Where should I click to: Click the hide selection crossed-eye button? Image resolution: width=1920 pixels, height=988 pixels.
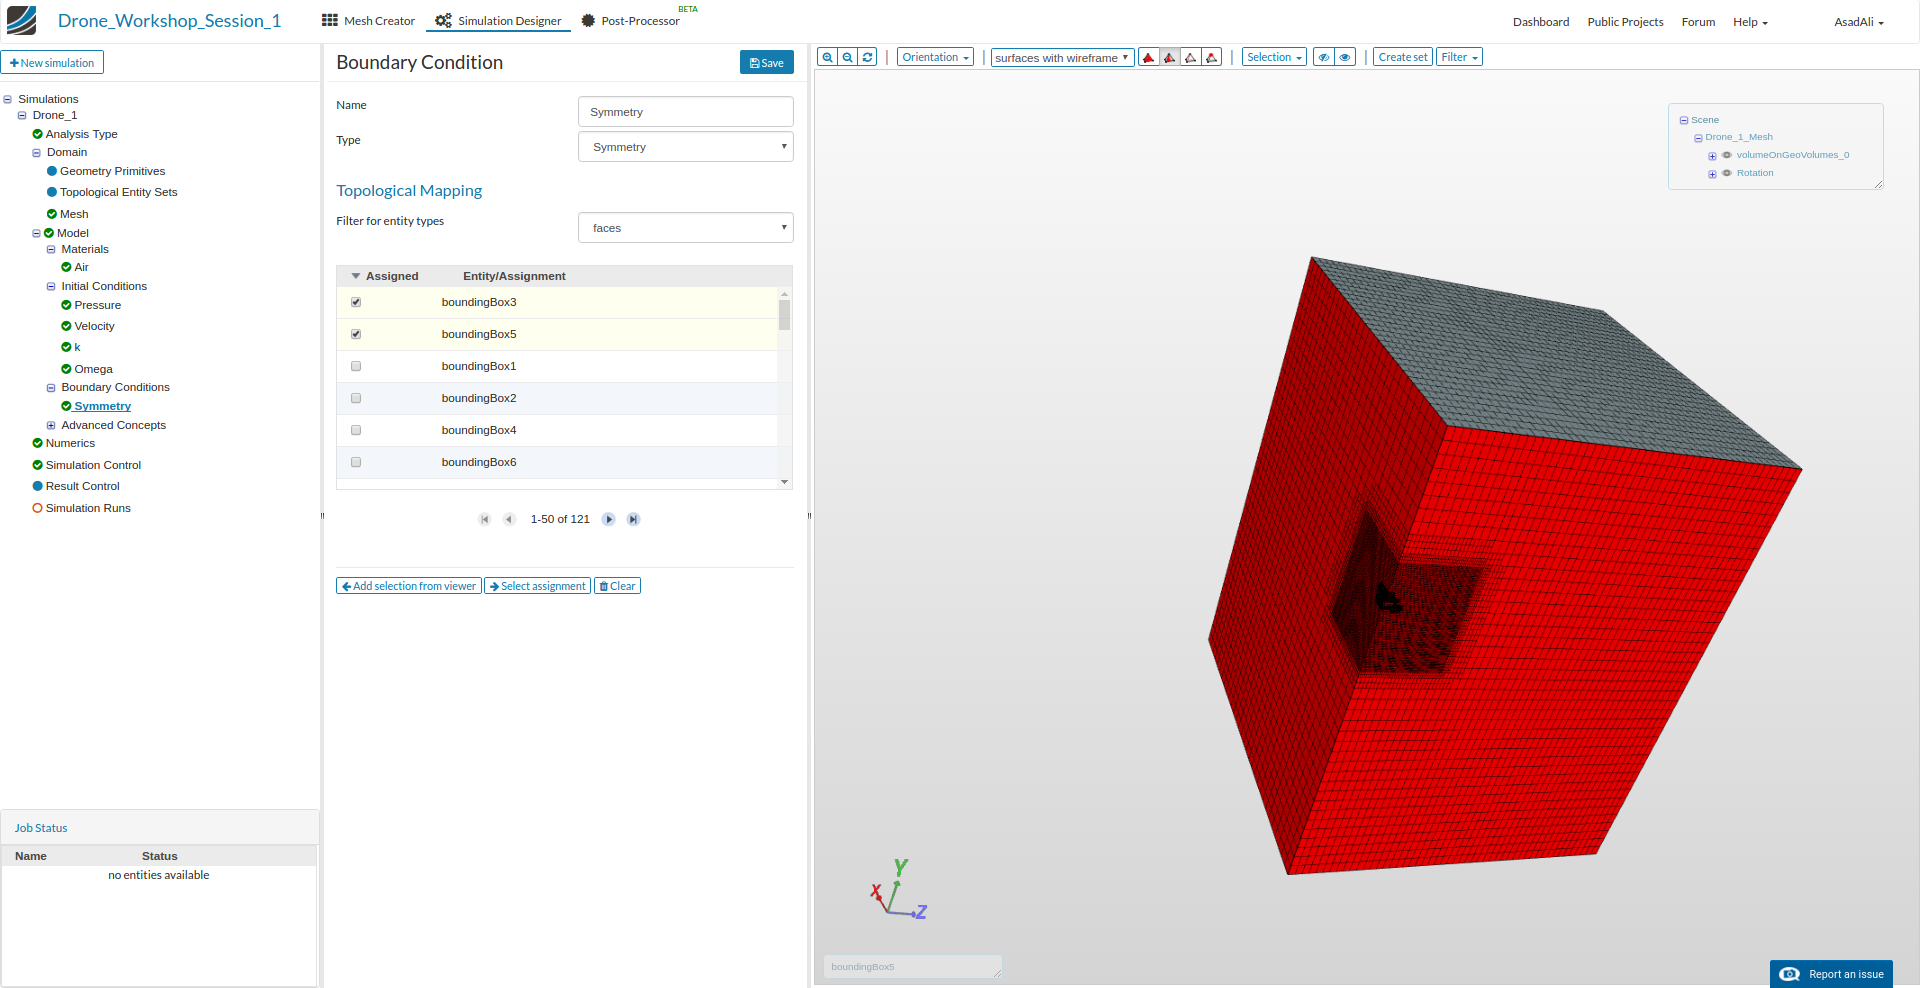[x=1323, y=57]
